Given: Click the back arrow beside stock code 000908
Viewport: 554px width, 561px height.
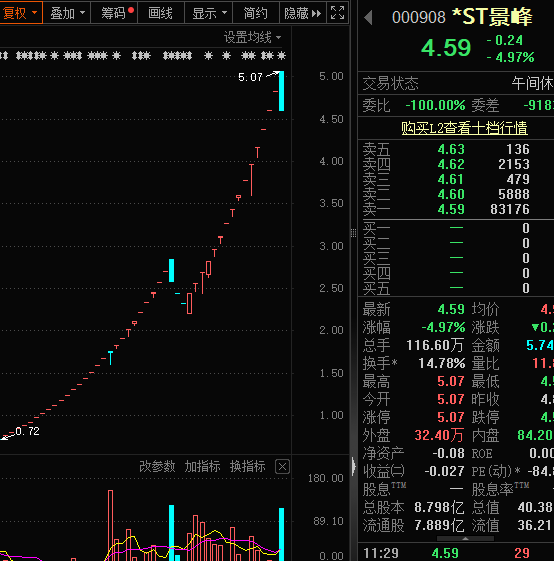Looking at the screenshot, I should [368, 17].
